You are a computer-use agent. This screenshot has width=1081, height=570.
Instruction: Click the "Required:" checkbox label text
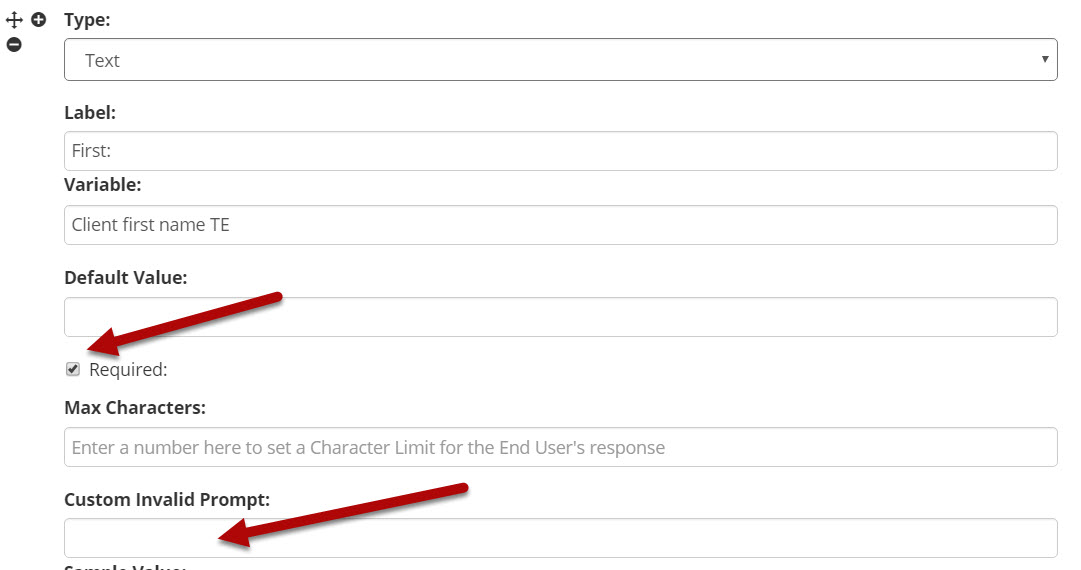[x=128, y=369]
